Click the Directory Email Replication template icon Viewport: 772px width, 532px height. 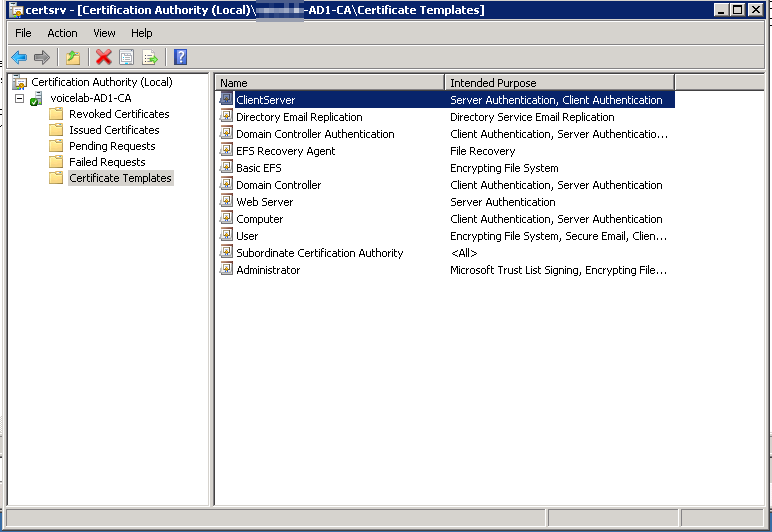(x=226, y=116)
